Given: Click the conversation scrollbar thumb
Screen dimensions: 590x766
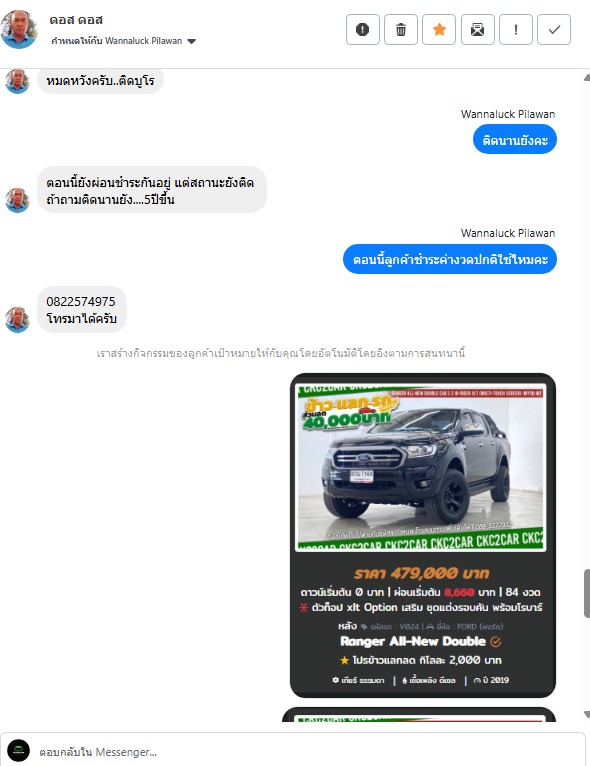Looking at the screenshot, I should tap(587, 593).
